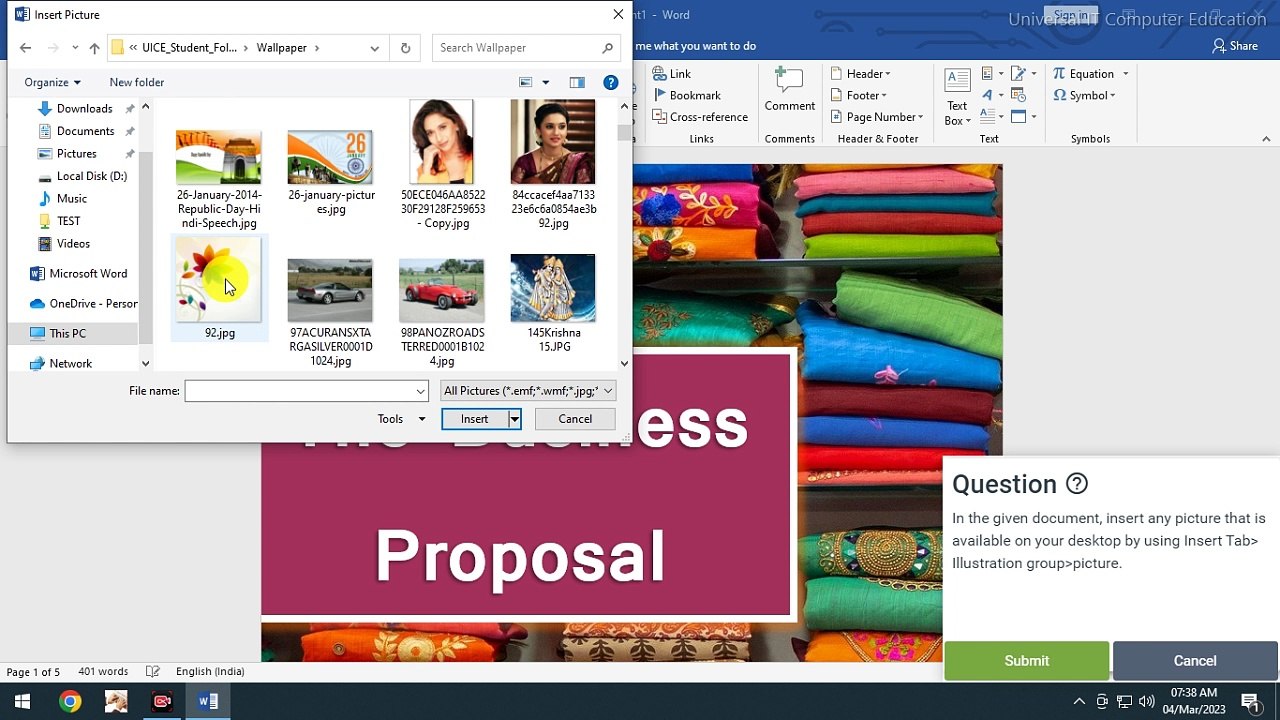The width and height of the screenshot is (1280, 720).
Task: Open the dialog Help question mark icon
Action: pos(610,82)
